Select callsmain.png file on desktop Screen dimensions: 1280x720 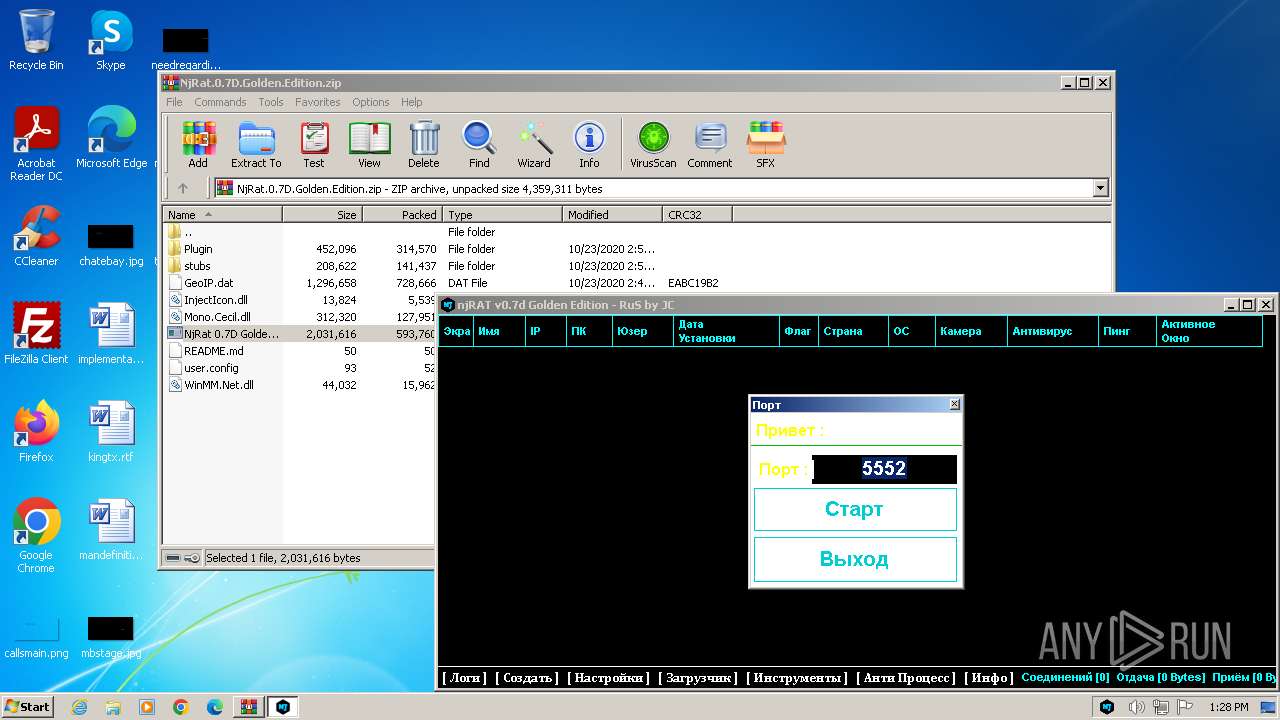[x=36, y=636]
